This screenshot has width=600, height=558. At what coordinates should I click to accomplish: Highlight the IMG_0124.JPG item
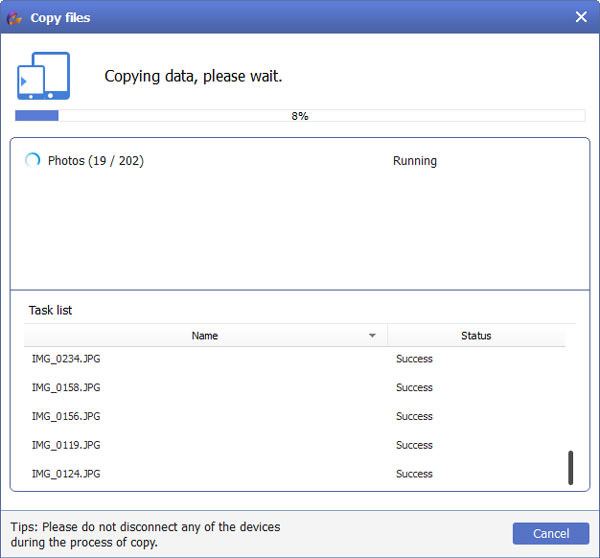(66, 474)
